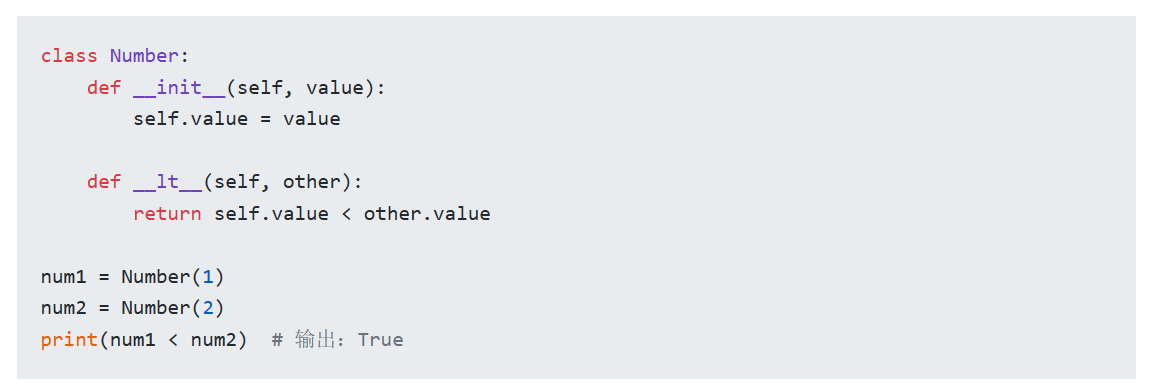
Task: Click num2 inside the print call
Action: 214,339
